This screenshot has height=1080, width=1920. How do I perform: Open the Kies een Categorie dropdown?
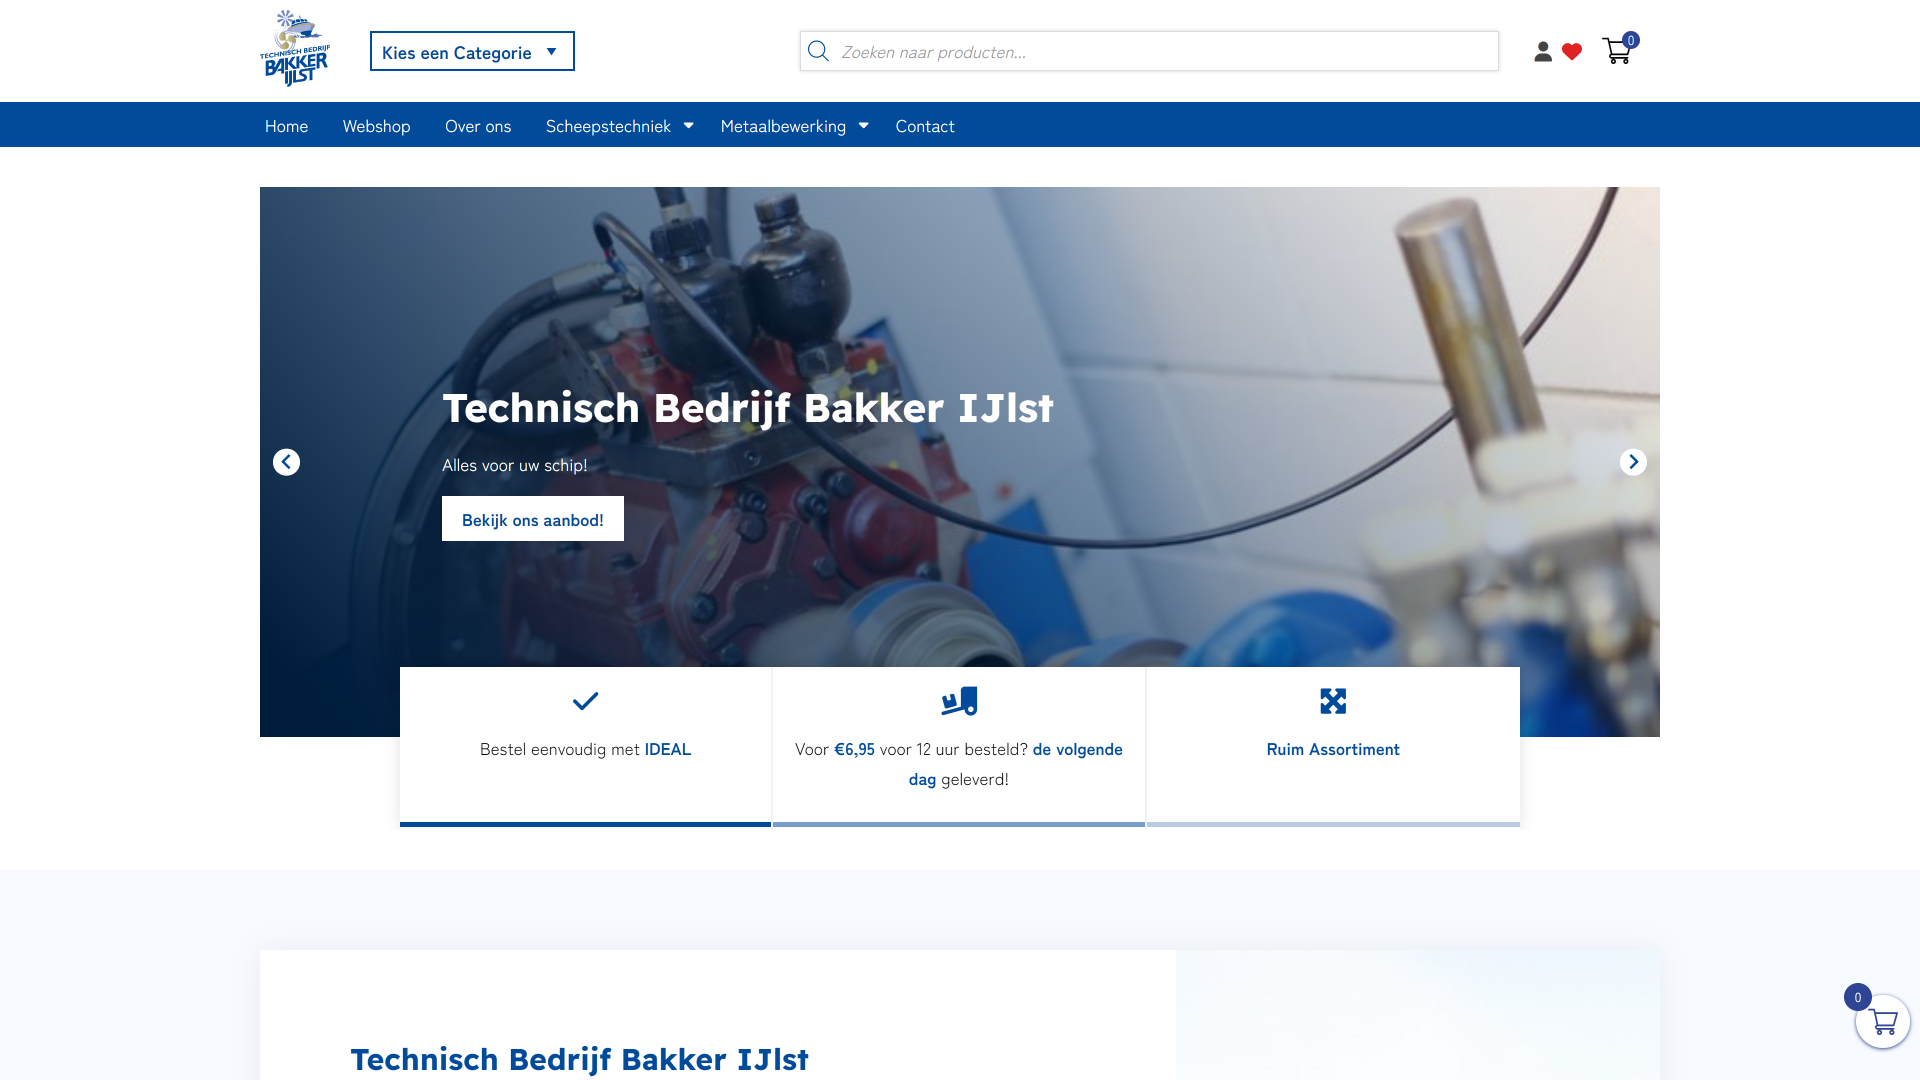click(472, 51)
